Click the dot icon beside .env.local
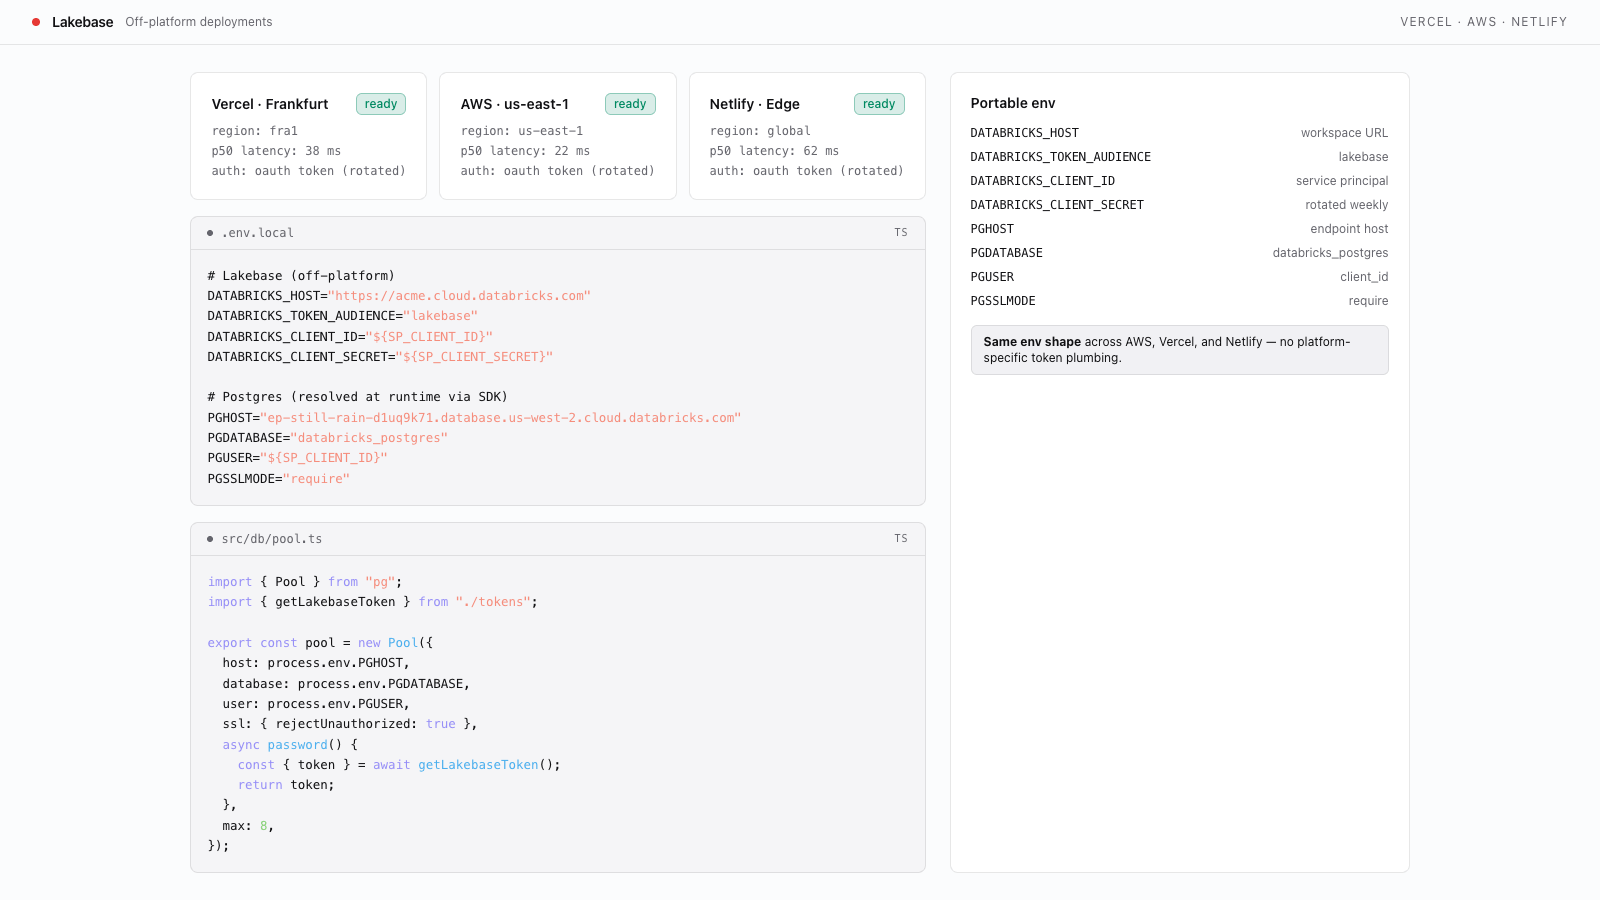 [x=210, y=233]
